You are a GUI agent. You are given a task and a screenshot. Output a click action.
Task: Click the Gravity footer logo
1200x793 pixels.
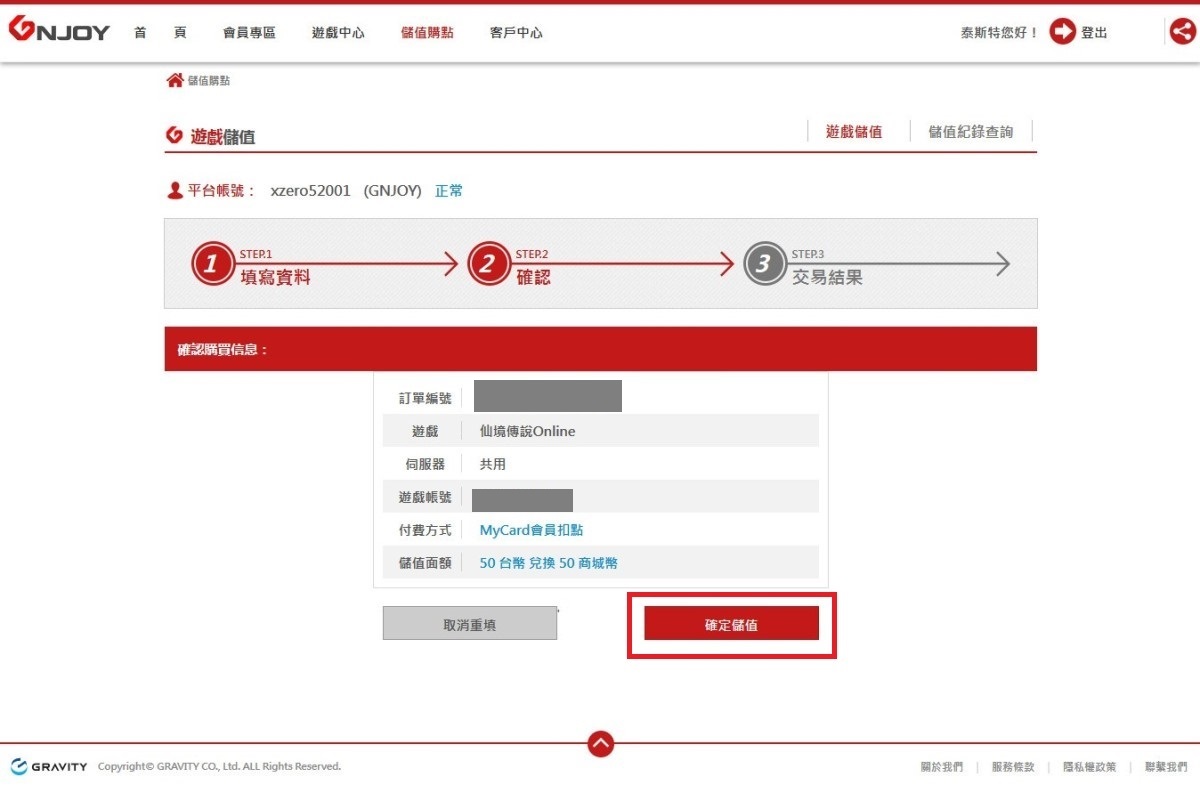pos(50,767)
